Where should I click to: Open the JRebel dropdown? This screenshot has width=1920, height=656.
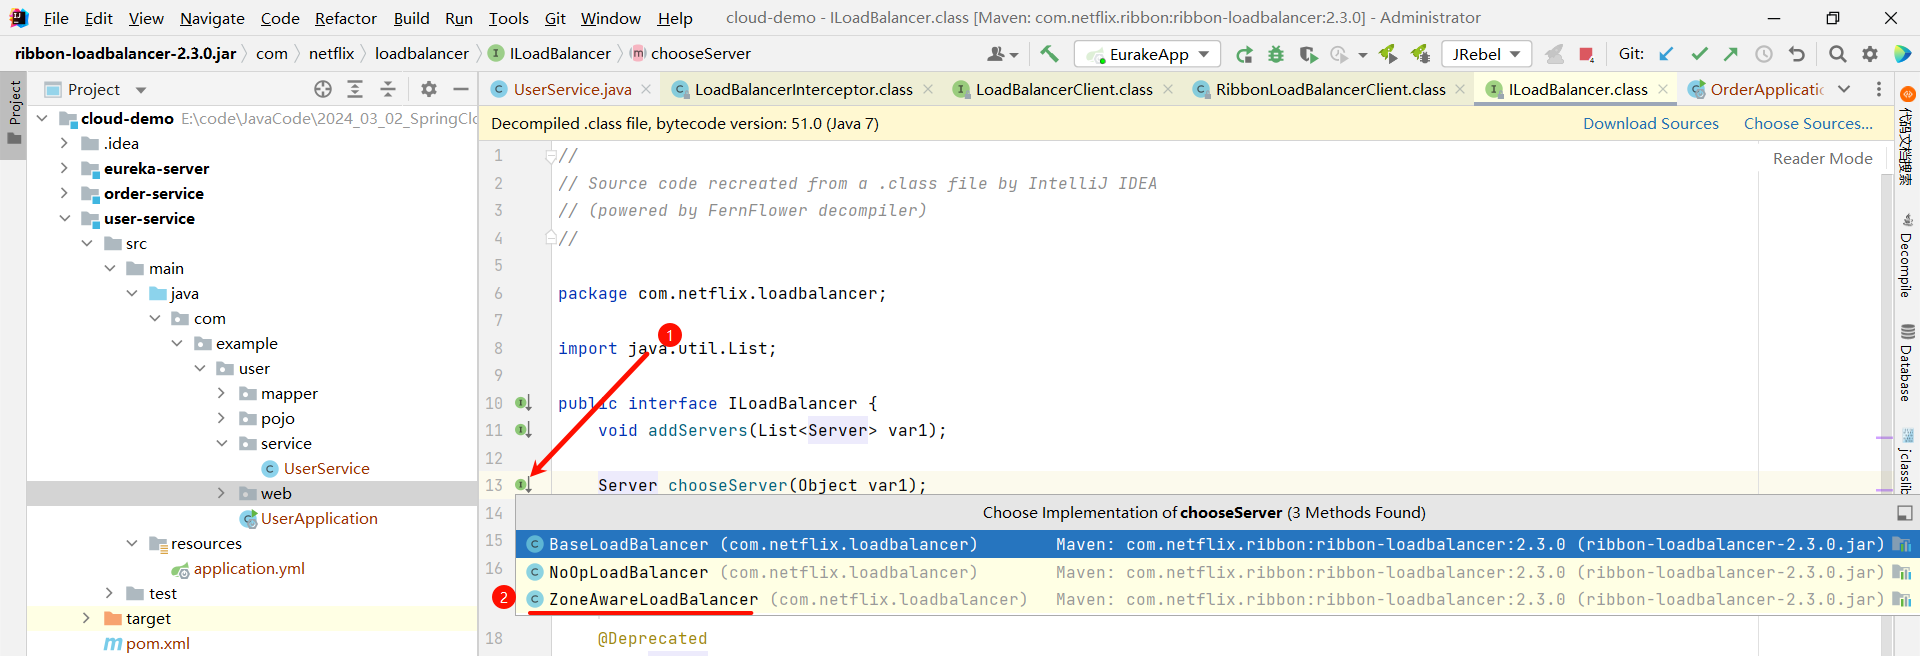coord(1487,54)
